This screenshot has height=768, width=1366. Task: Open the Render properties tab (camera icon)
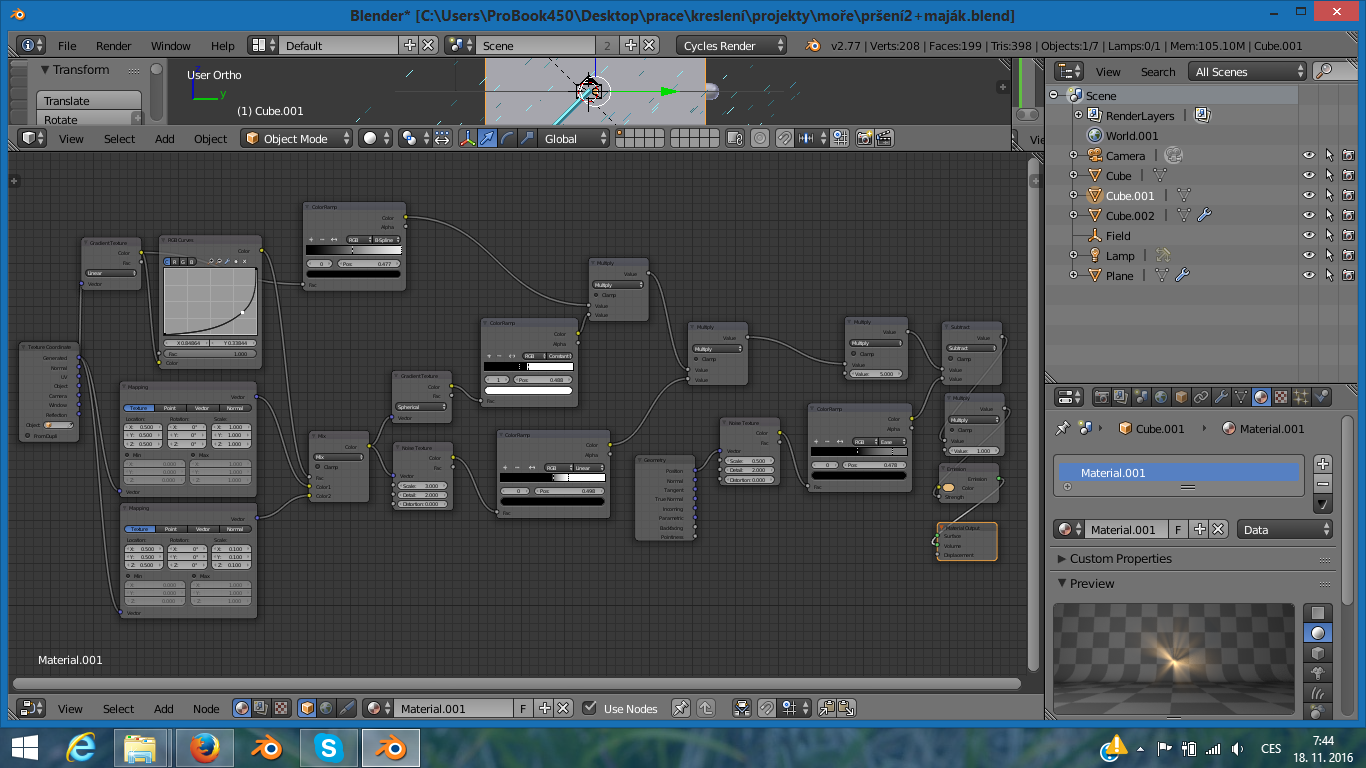(x=1102, y=397)
